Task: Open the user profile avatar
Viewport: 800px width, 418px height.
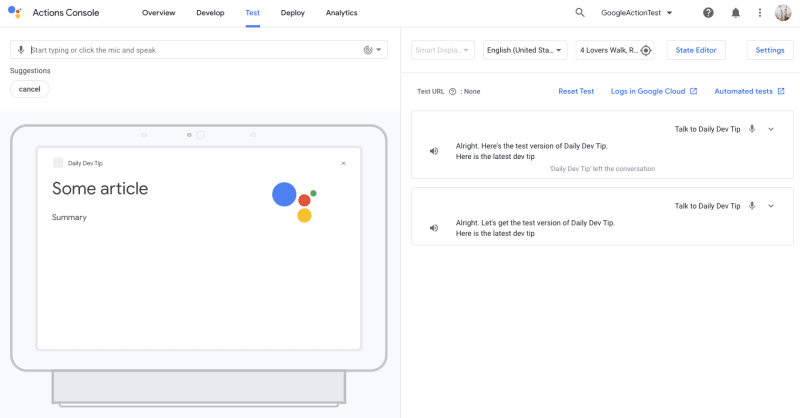Action: point(783,13)
